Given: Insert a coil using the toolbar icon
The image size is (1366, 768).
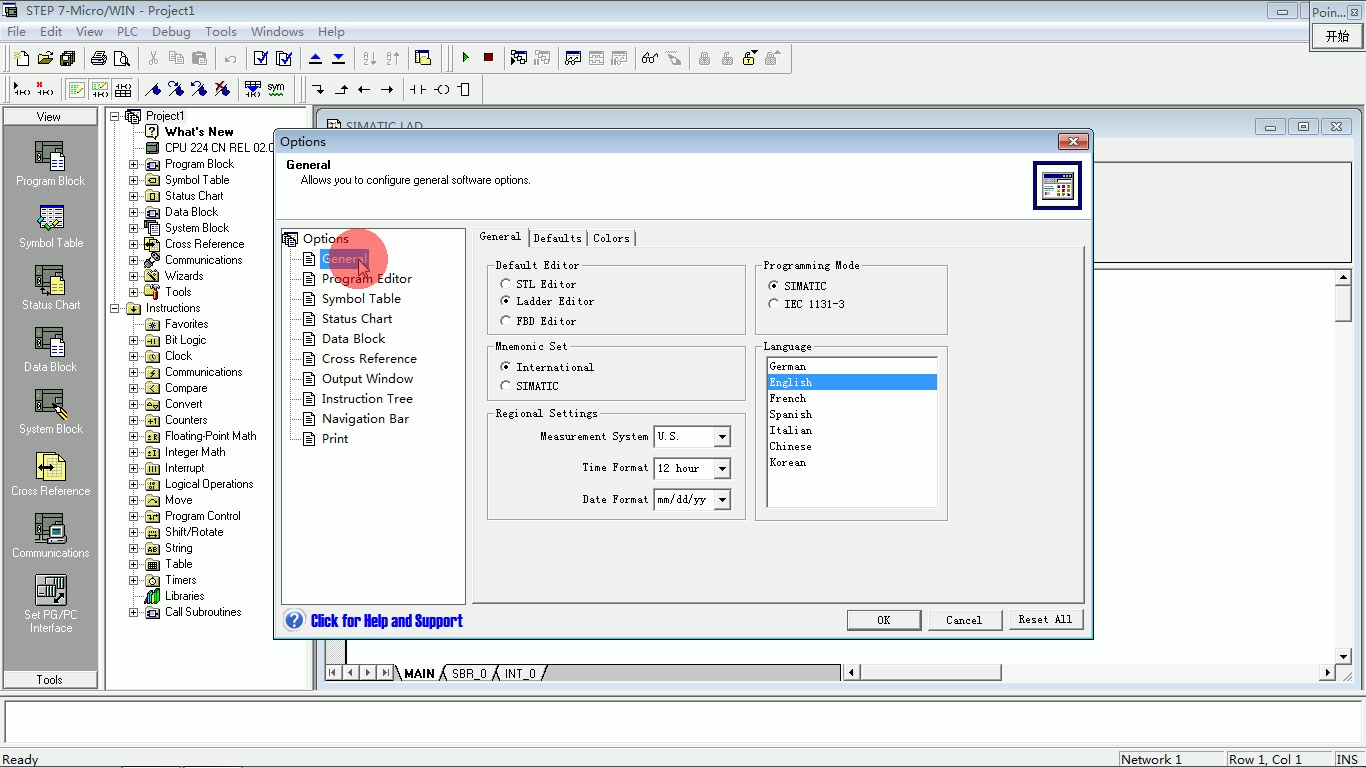Looking at the screenshot, I should coord(441,89).
